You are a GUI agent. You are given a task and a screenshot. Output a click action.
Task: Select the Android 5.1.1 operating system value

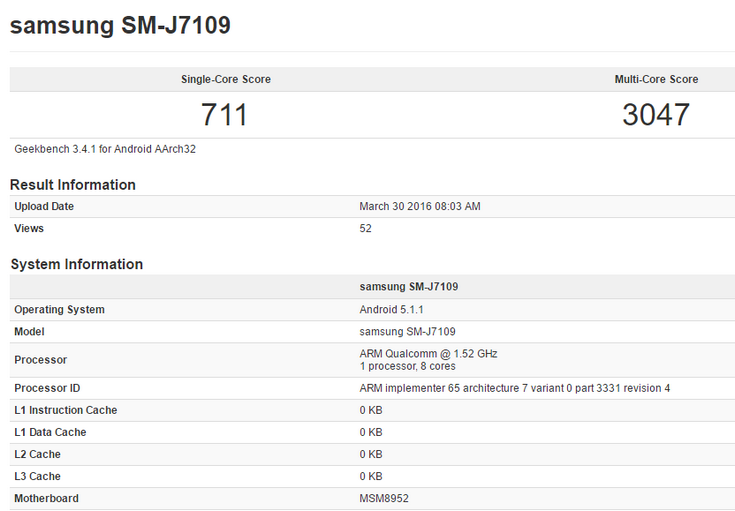(391, 310)
